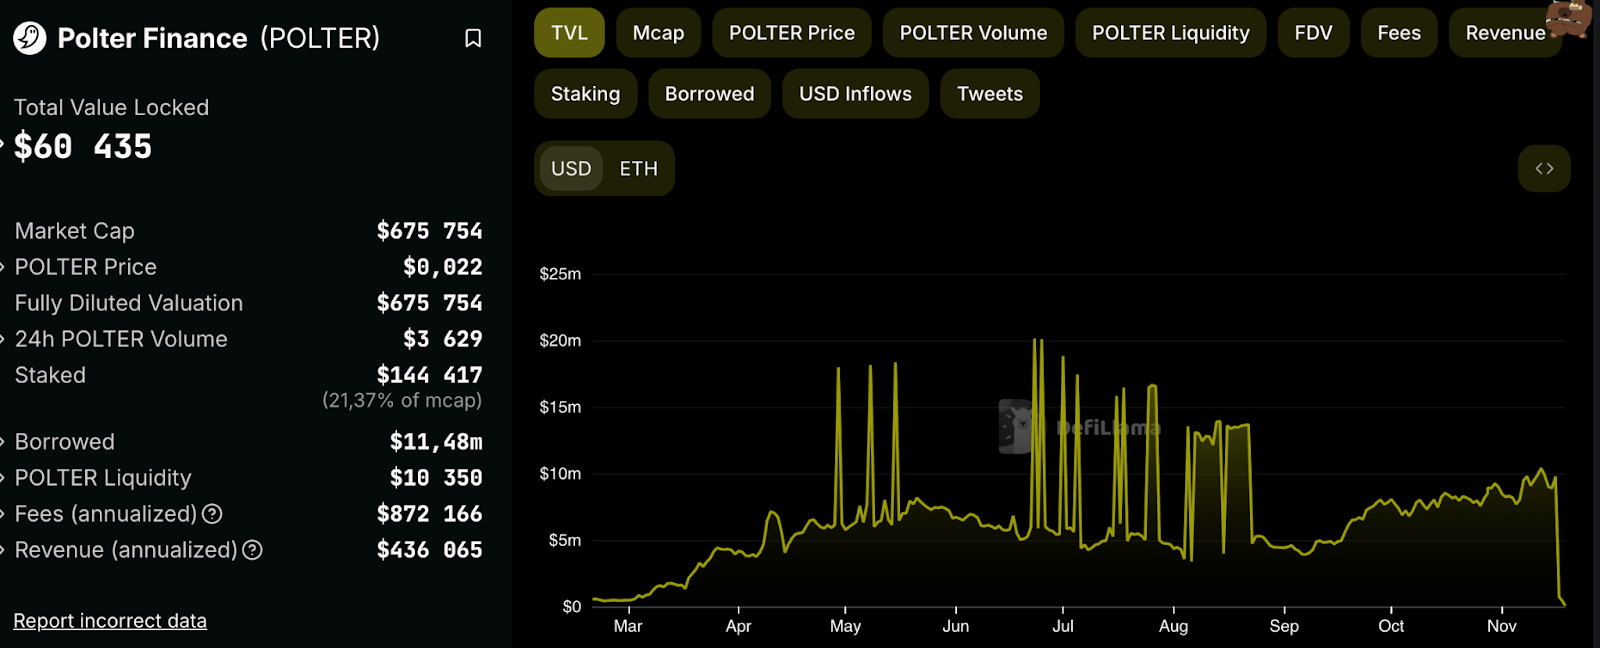This screenshot has height=648, width=1600.
Task: Click the $5m y-axis label
Action: tap(565, 540)
